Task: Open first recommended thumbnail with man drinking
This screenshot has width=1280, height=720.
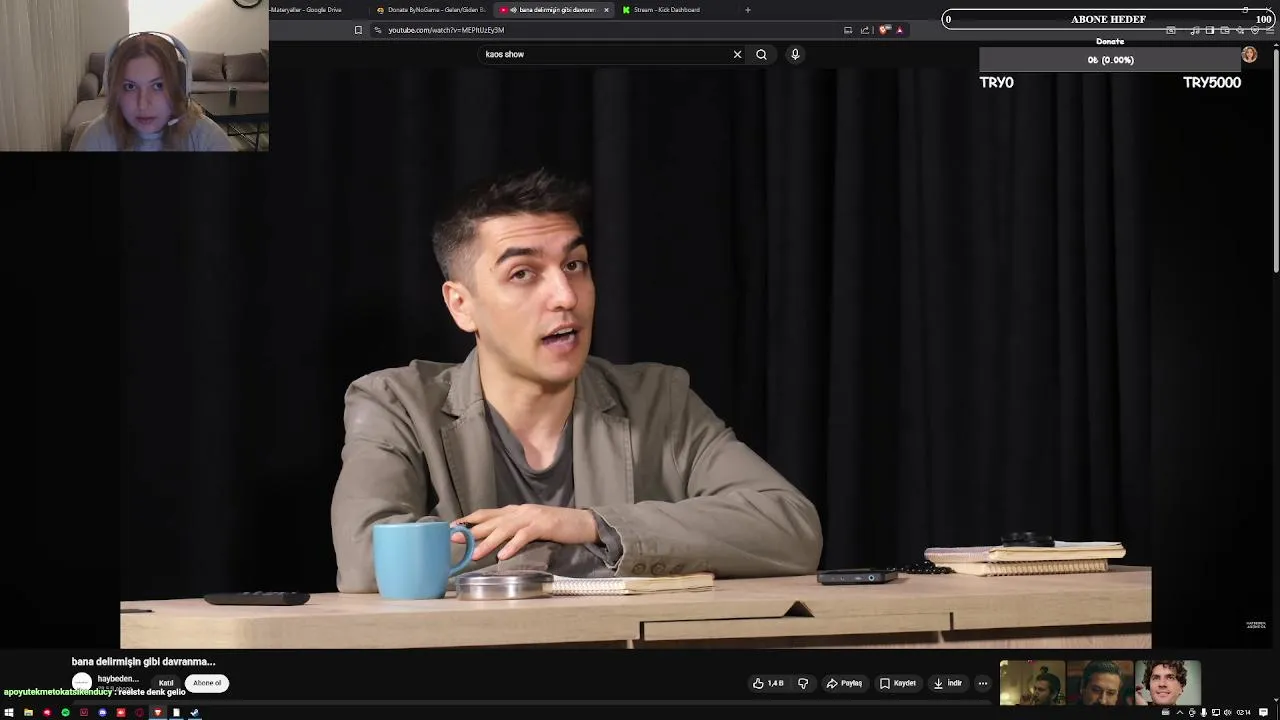Action: [1032, 682]
